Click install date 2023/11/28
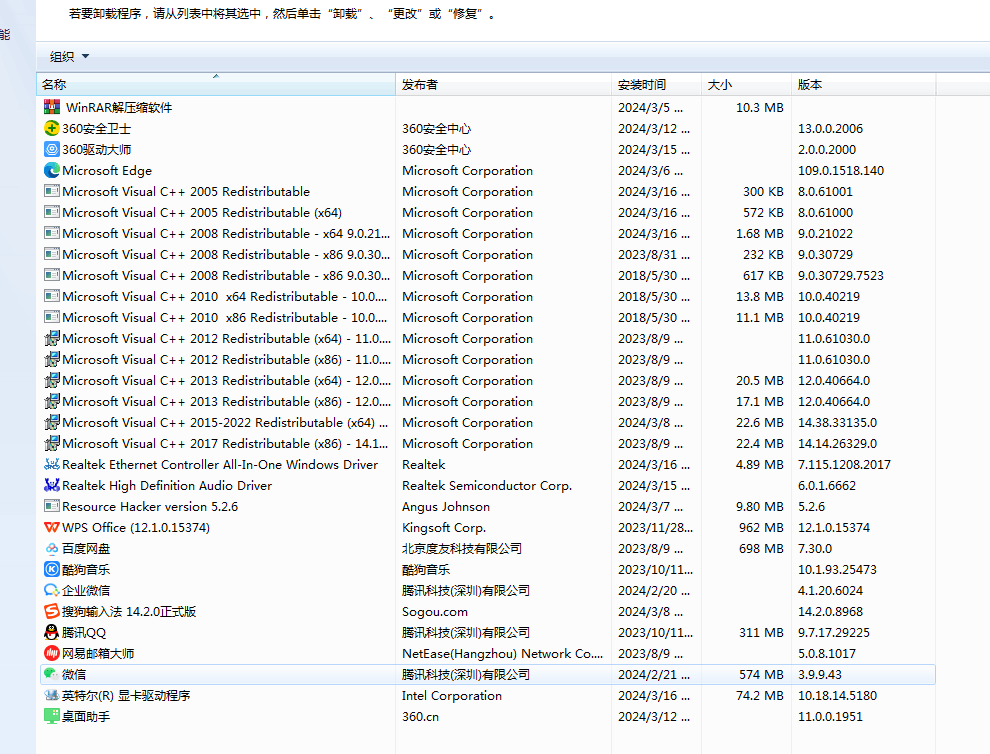 (655, 527)
